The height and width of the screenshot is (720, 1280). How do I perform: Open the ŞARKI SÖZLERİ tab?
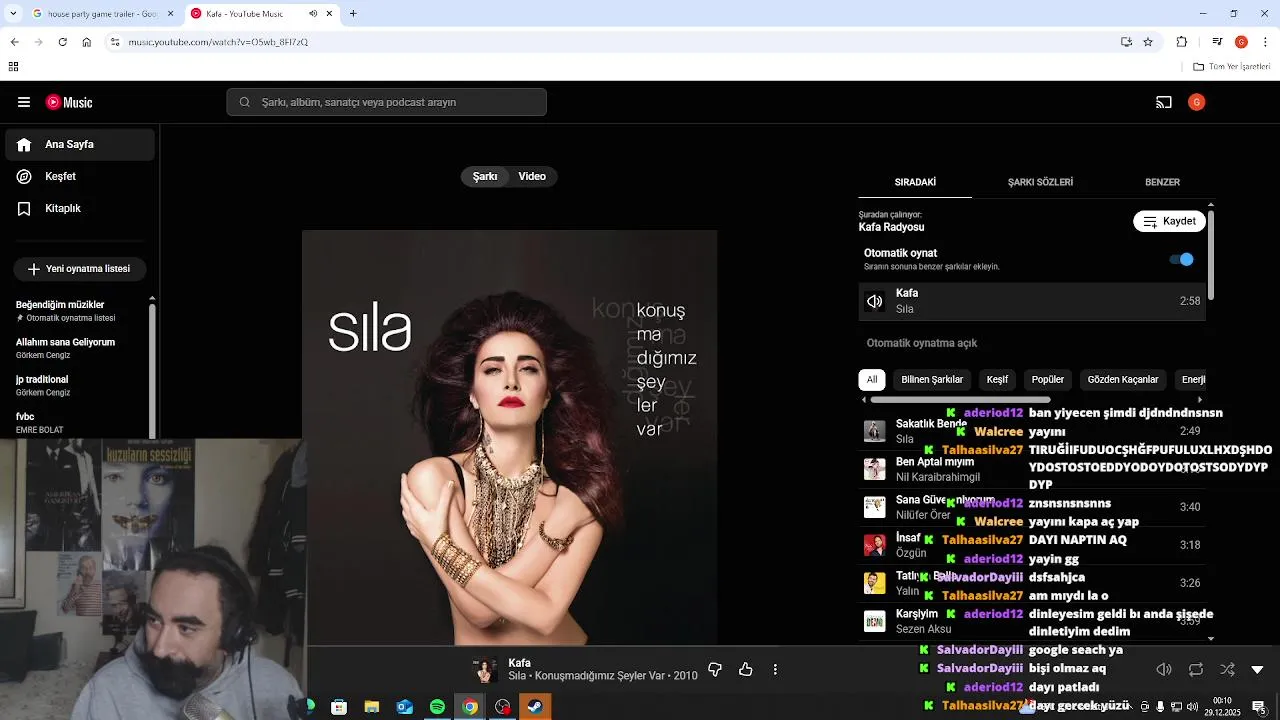click(x=1040, y=182)
